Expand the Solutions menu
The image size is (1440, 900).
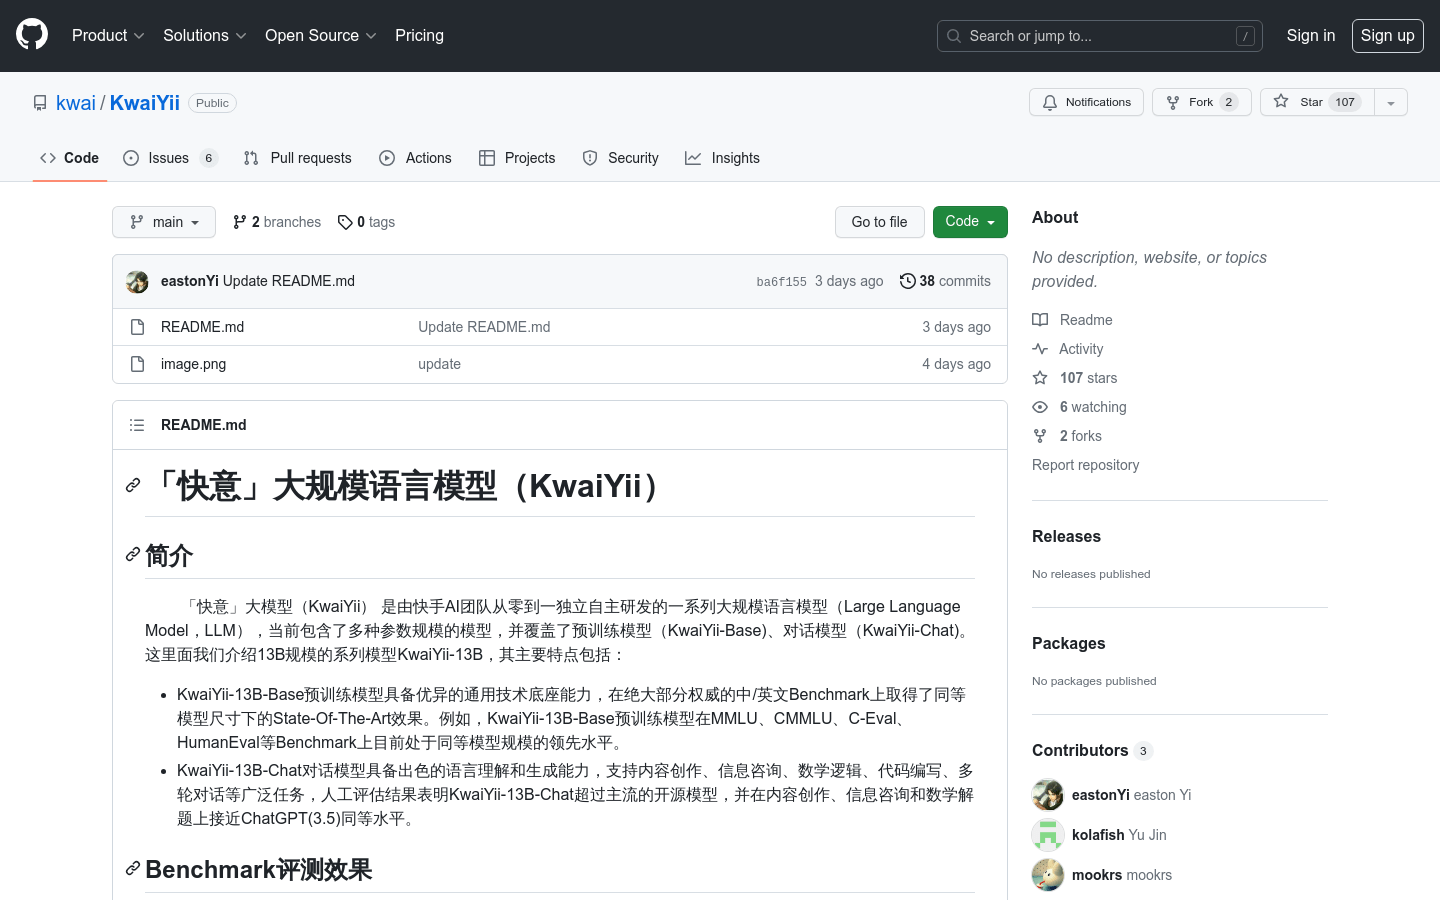pos(205,35)
